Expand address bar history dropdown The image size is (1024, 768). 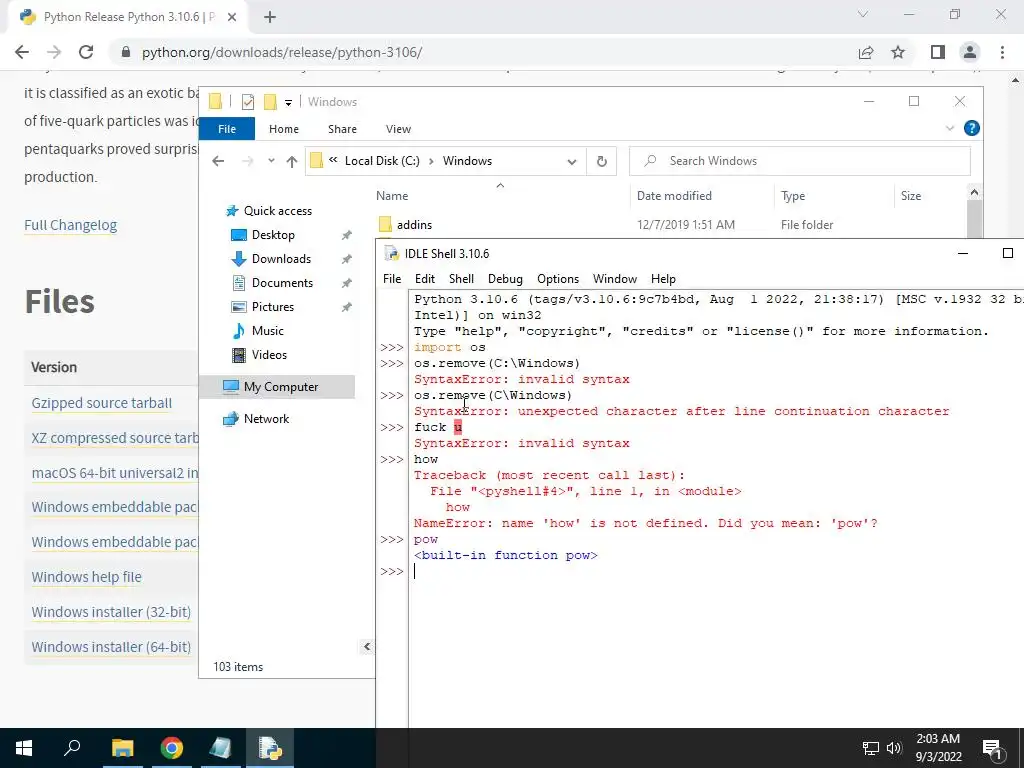[x=572, y=161]
